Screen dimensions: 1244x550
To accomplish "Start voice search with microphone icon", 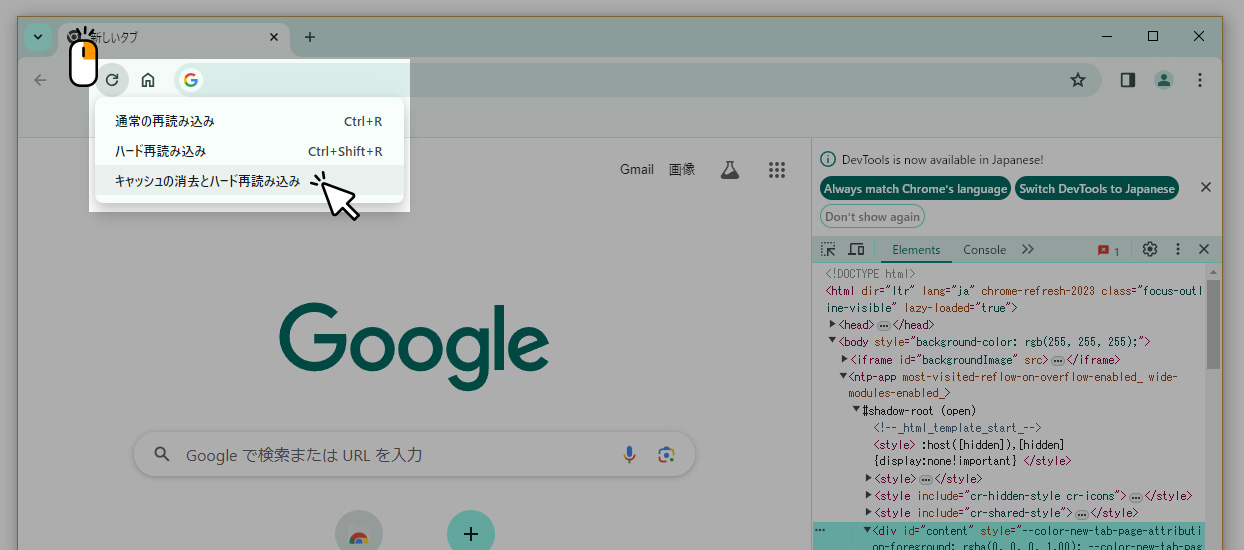I will [x=629, y=455].
